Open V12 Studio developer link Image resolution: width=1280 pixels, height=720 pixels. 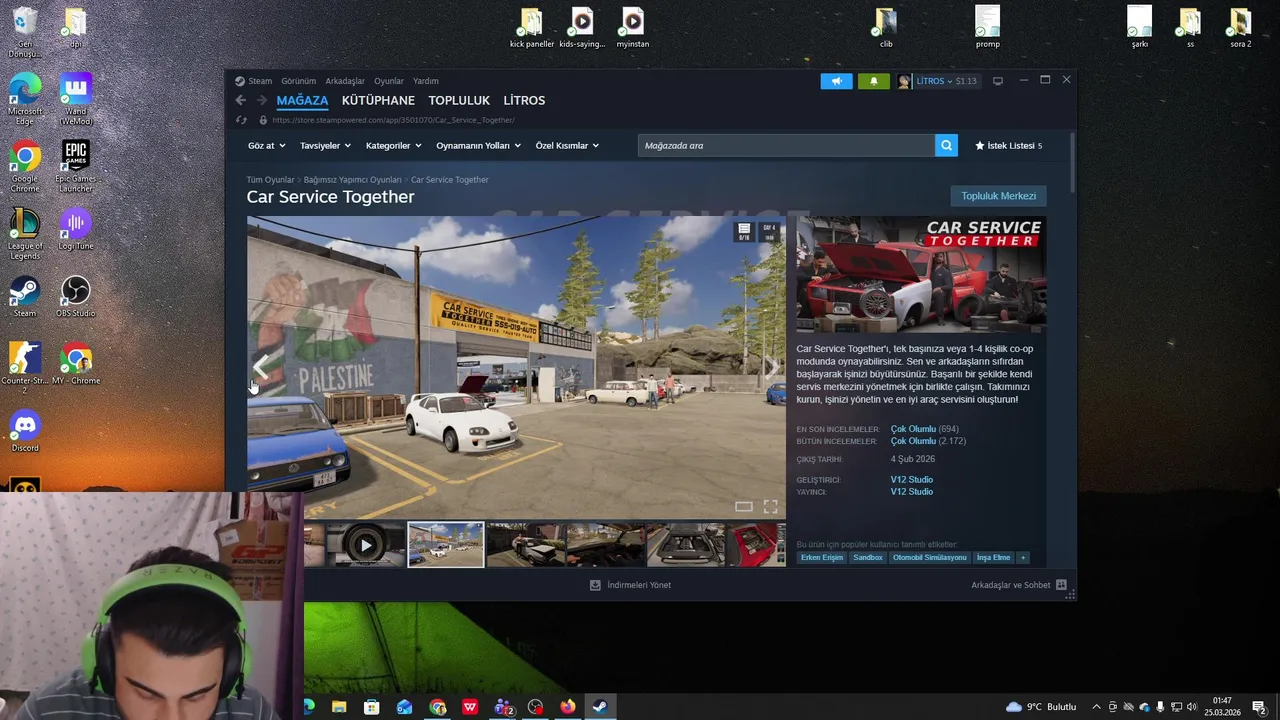(x=911, y=480)
